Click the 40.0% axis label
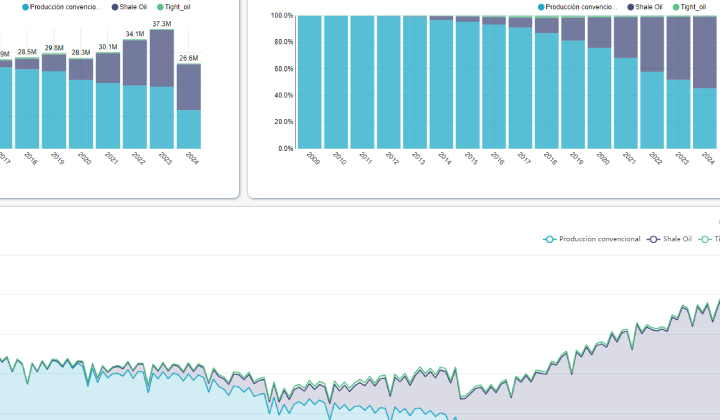Viewport: 720px width, 420px height. coord(284,95)
